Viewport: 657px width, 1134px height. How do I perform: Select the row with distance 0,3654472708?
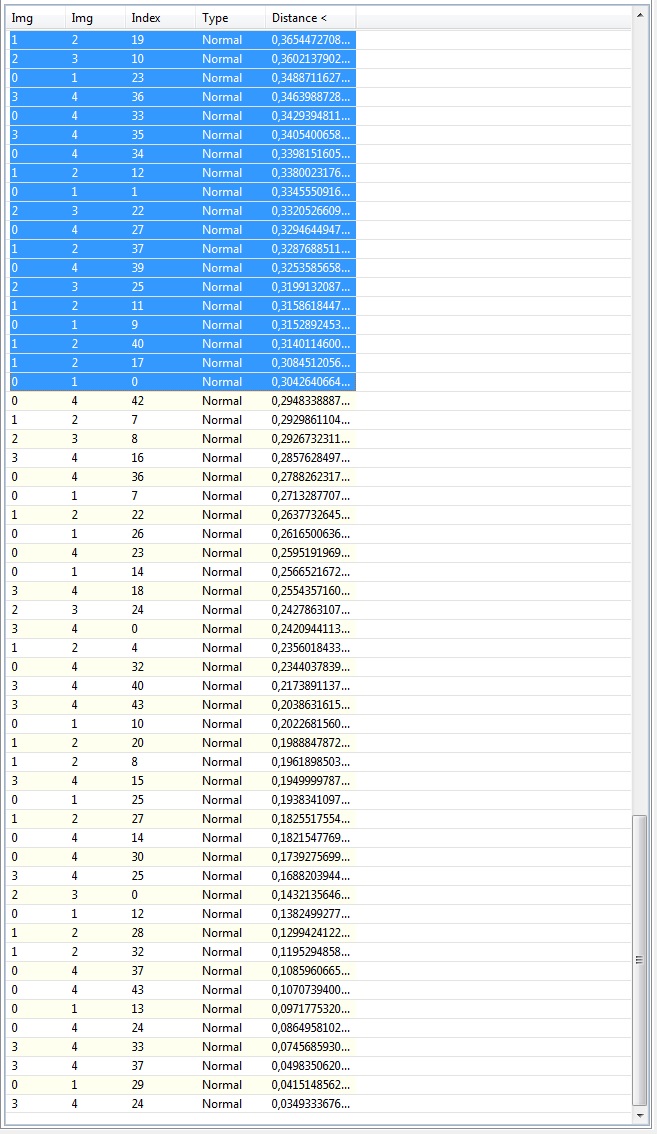180,40
